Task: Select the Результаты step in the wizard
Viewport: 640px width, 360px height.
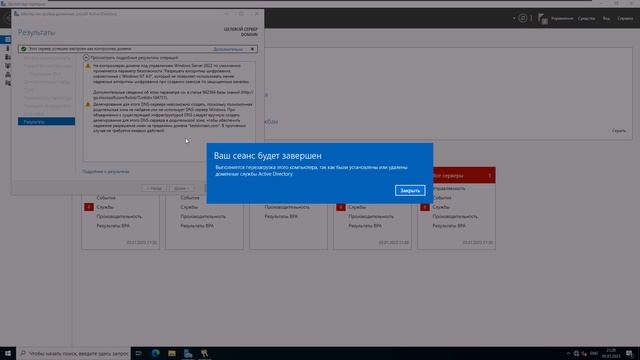Action: [x=46, y=122]
